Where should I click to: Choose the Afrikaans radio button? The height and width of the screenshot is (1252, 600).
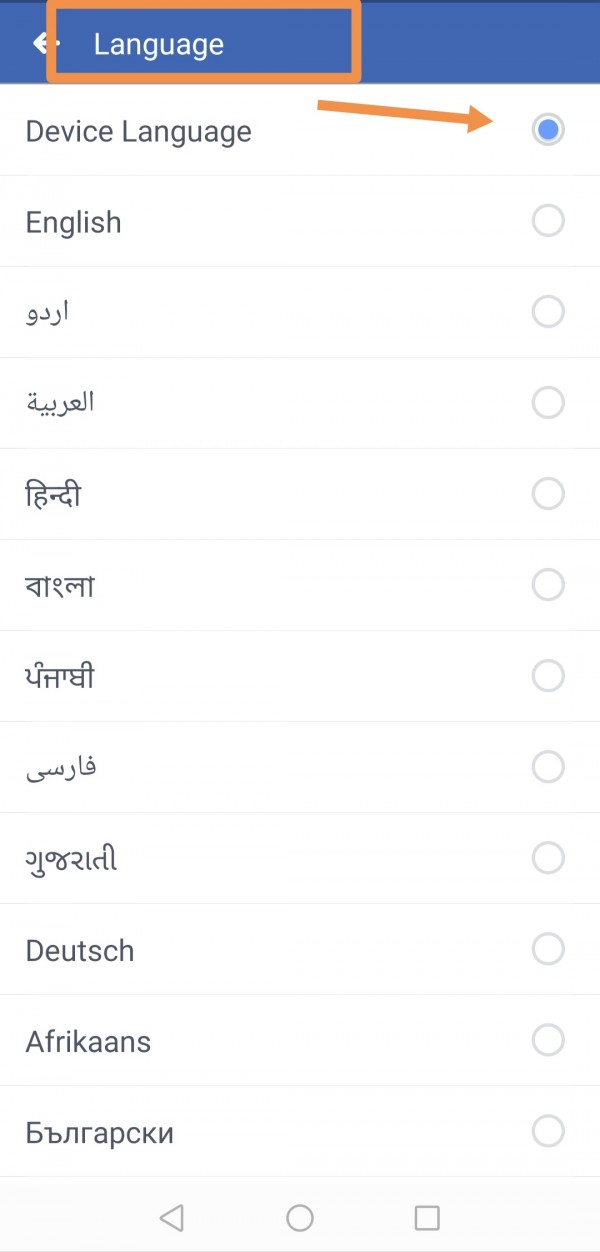[x=547, y=1040]
